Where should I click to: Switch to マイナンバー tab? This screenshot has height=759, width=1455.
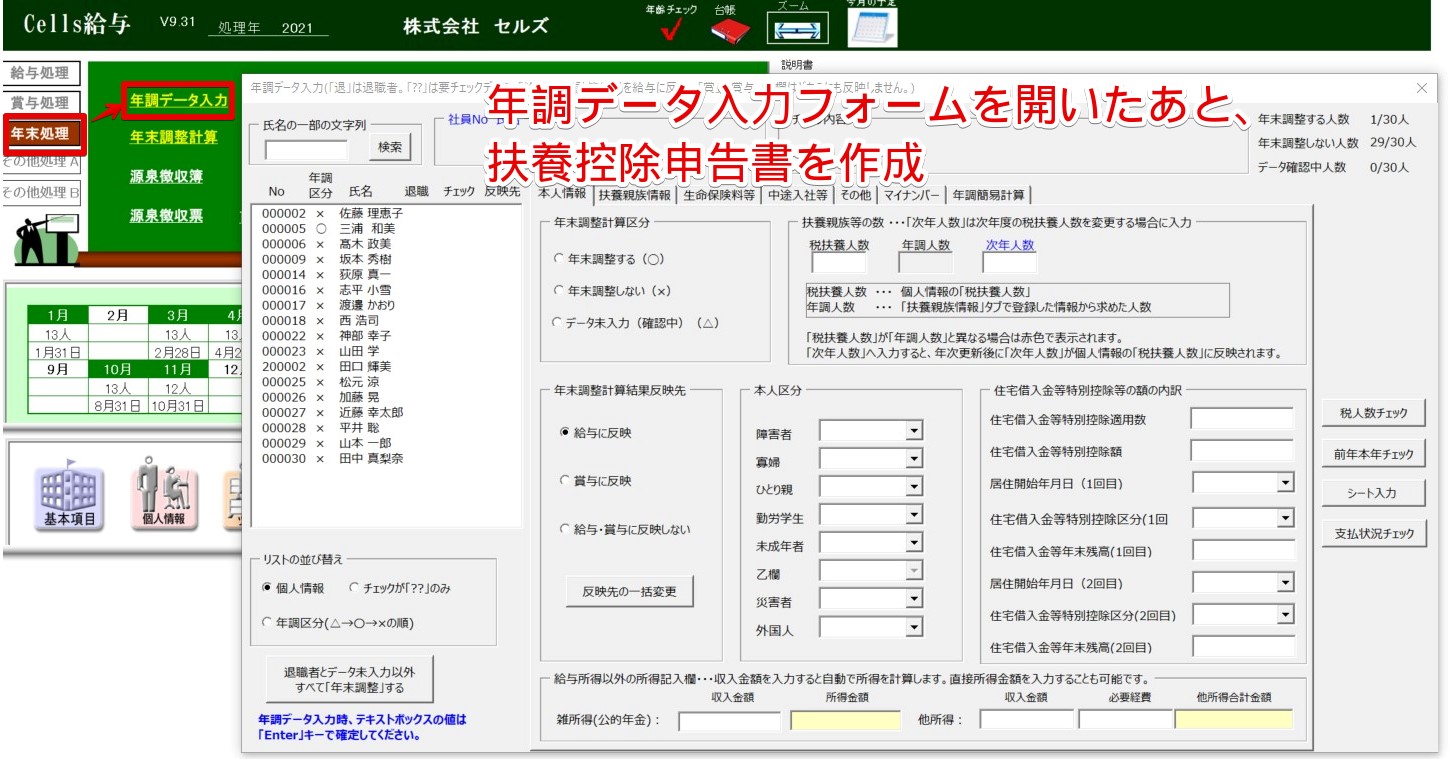(x=911, y=195)
